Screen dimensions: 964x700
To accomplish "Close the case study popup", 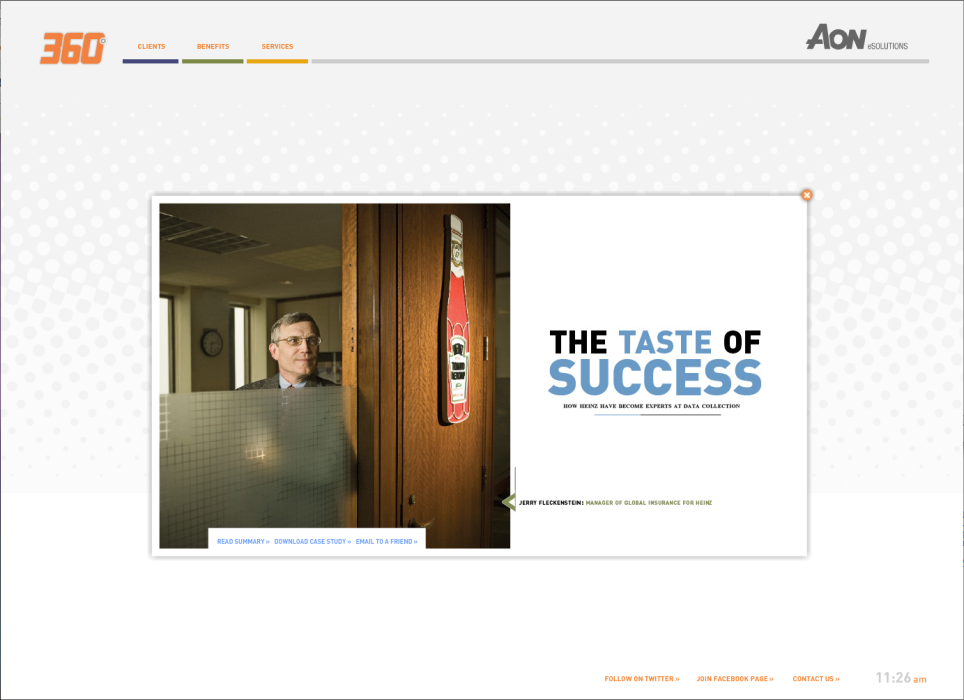I will pyautogui.click(x=806, y=195).
